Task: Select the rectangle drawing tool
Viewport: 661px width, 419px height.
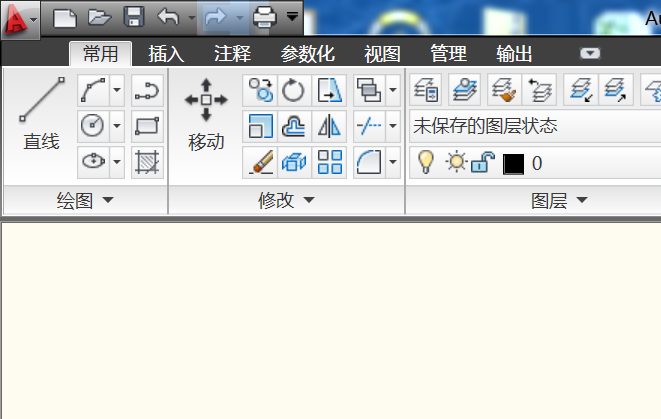Action: point(147,126)
